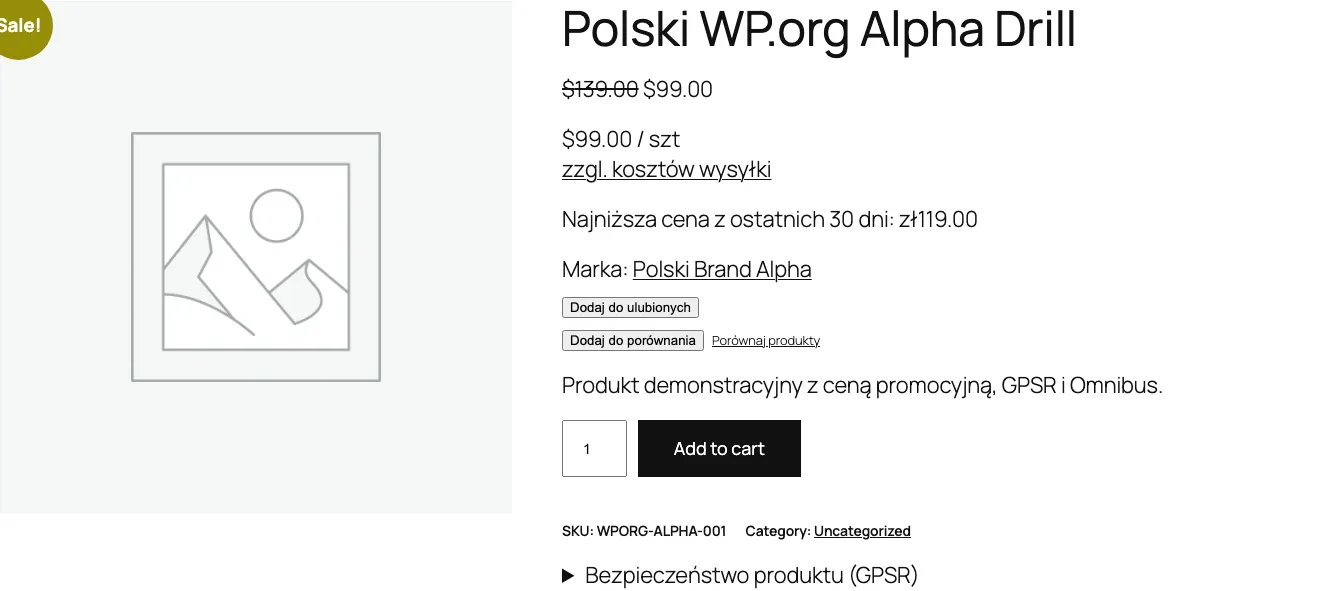This screenshot has height=591, width=1340.
Task: Open the Porównaj produkty comparison page
Action: pos(766,340)
